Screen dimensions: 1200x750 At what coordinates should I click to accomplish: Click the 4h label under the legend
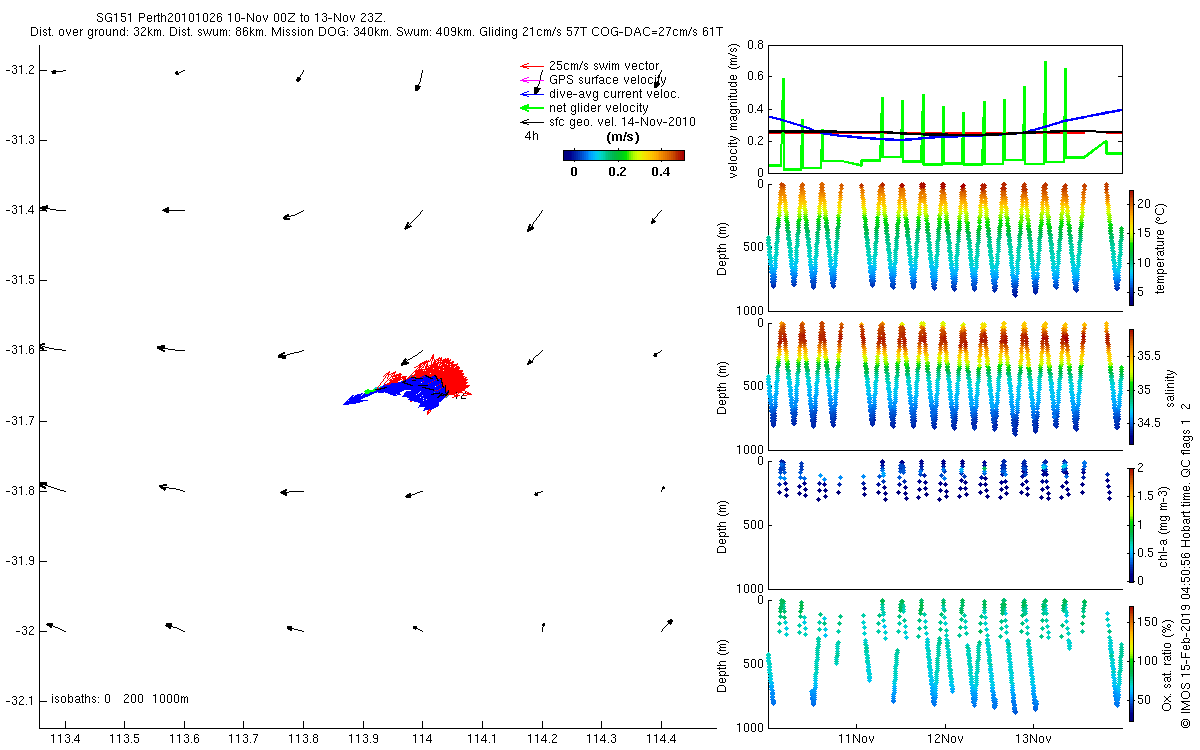pyautogui.click(x=531, y=136)
